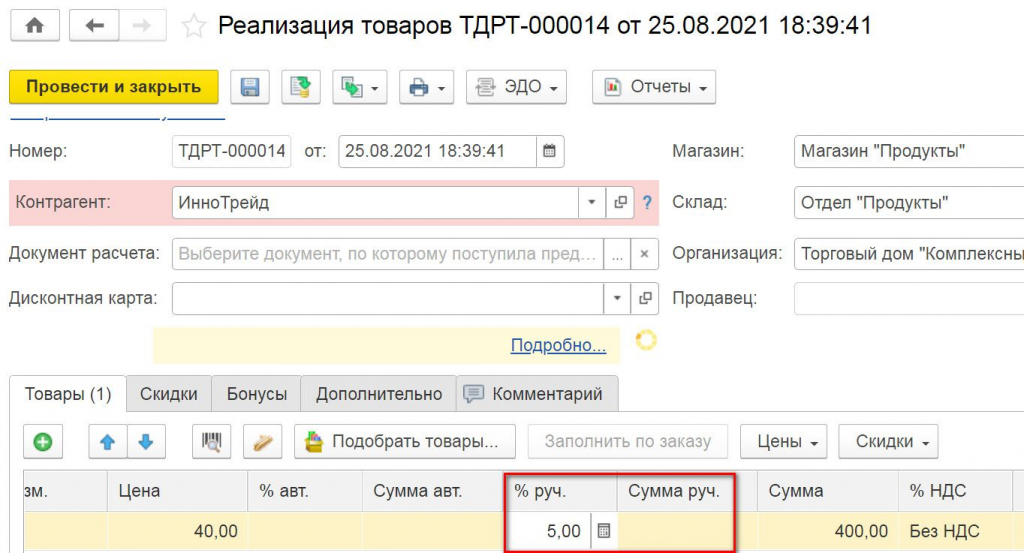Click the Организация field
1024x553 pixels.
click(x=909, y=254)
